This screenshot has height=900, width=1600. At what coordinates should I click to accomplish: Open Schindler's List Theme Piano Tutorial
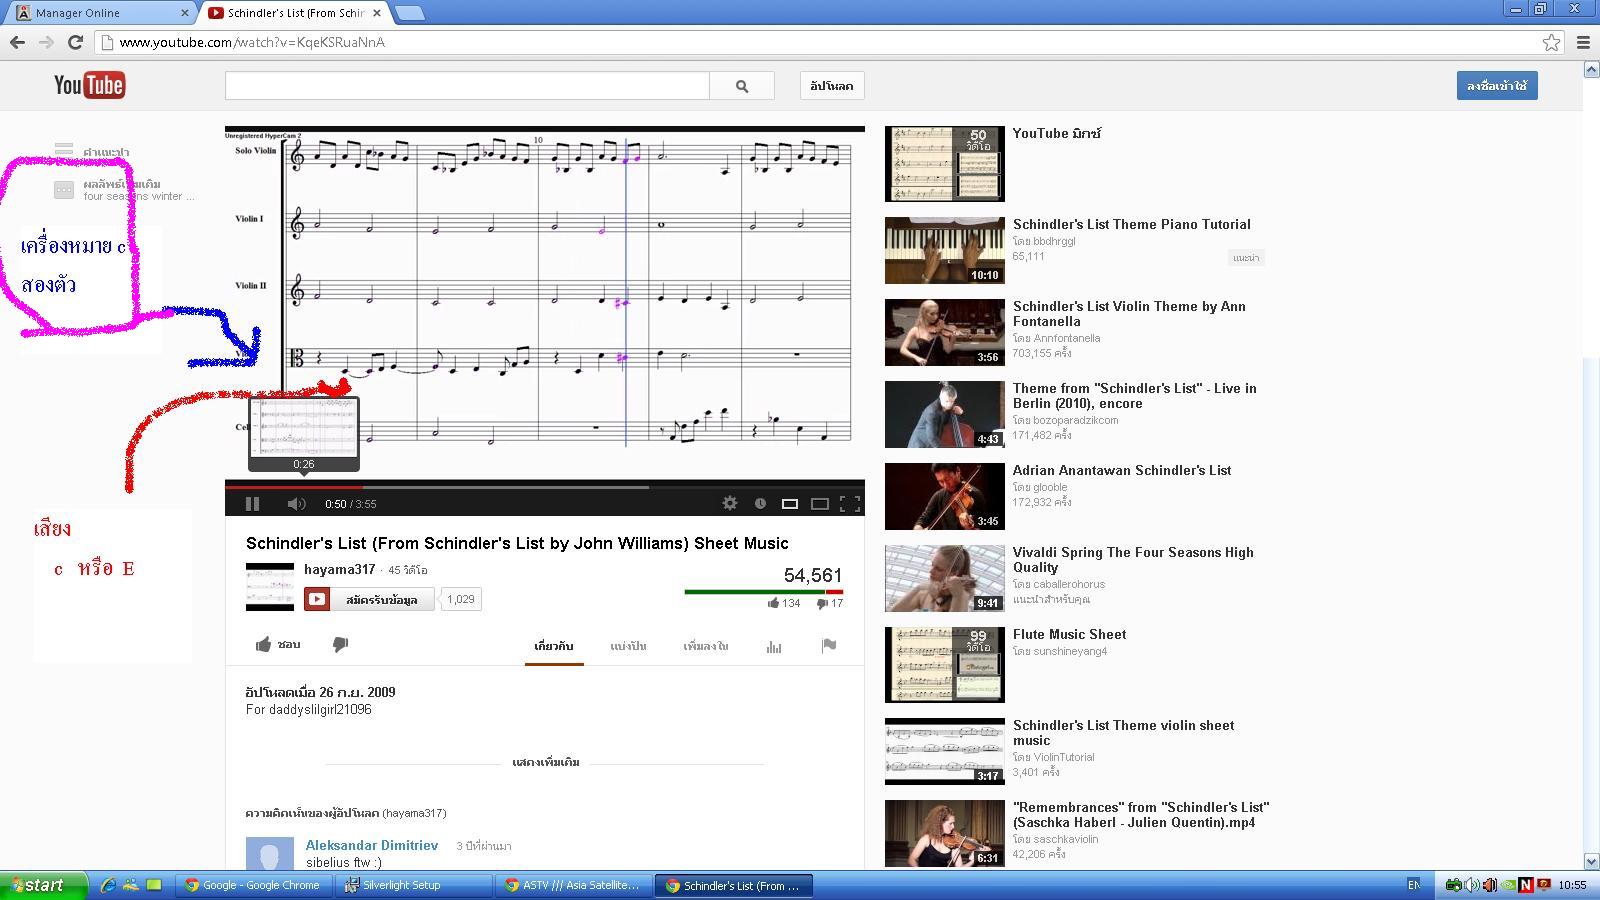(1132, 224)
